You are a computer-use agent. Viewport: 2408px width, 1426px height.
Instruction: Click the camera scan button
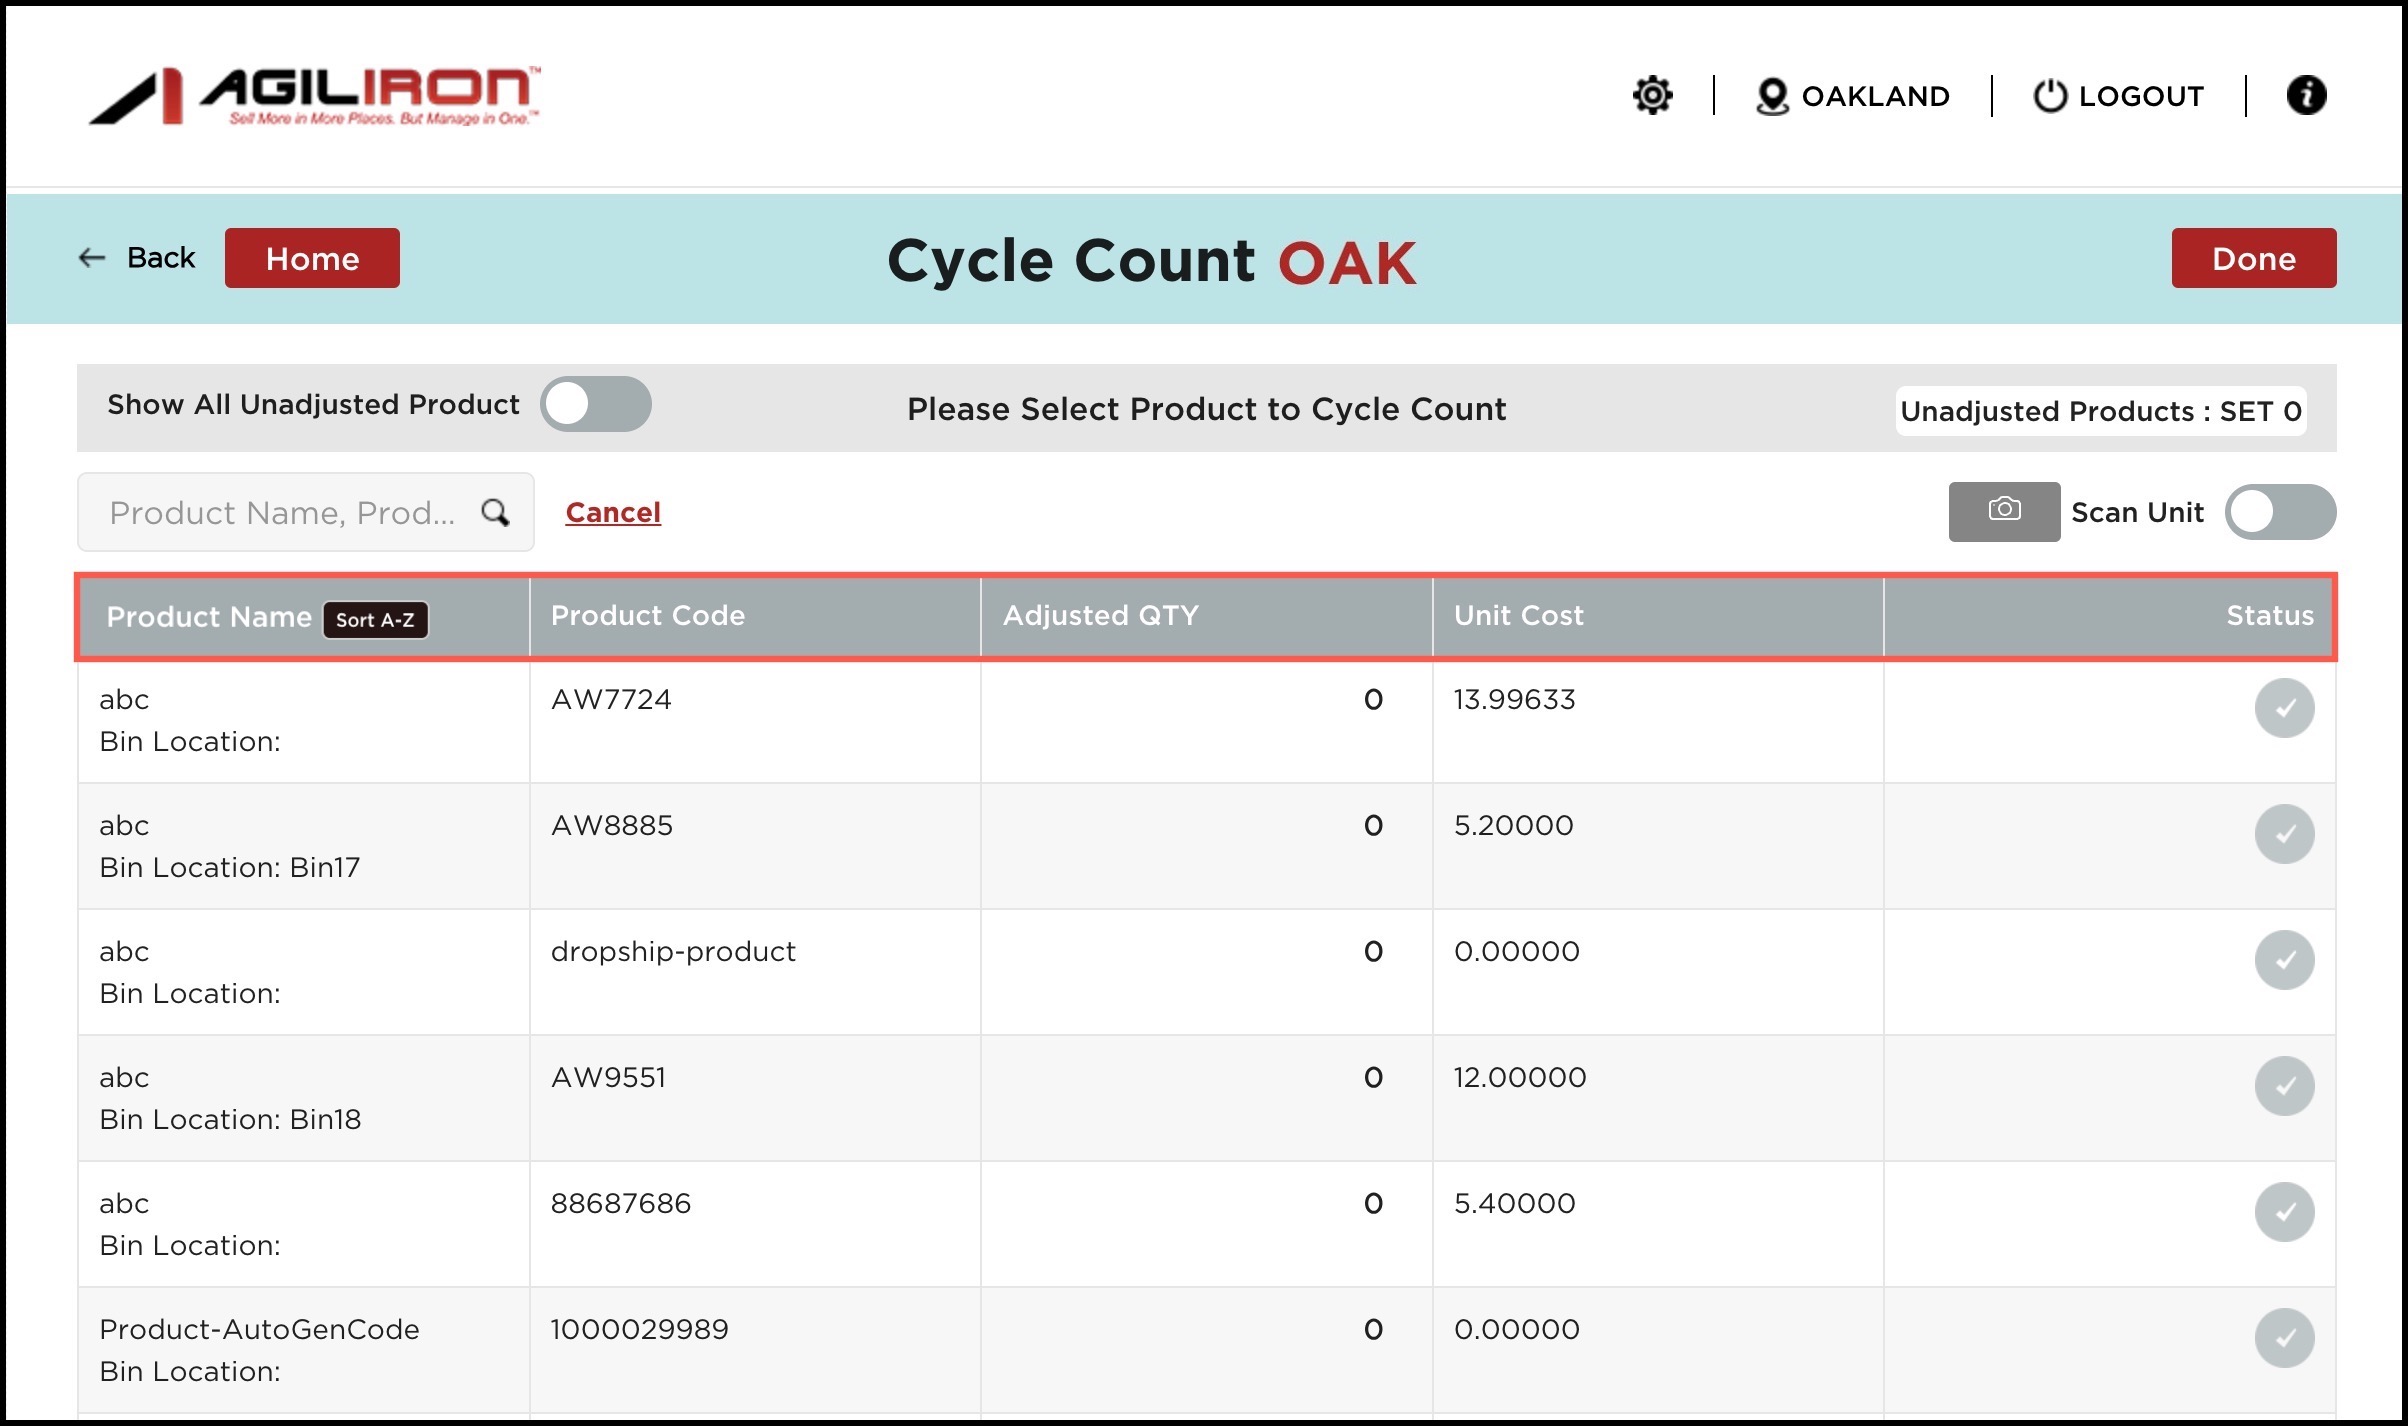pyautogui.click(x=2003, y=511)
